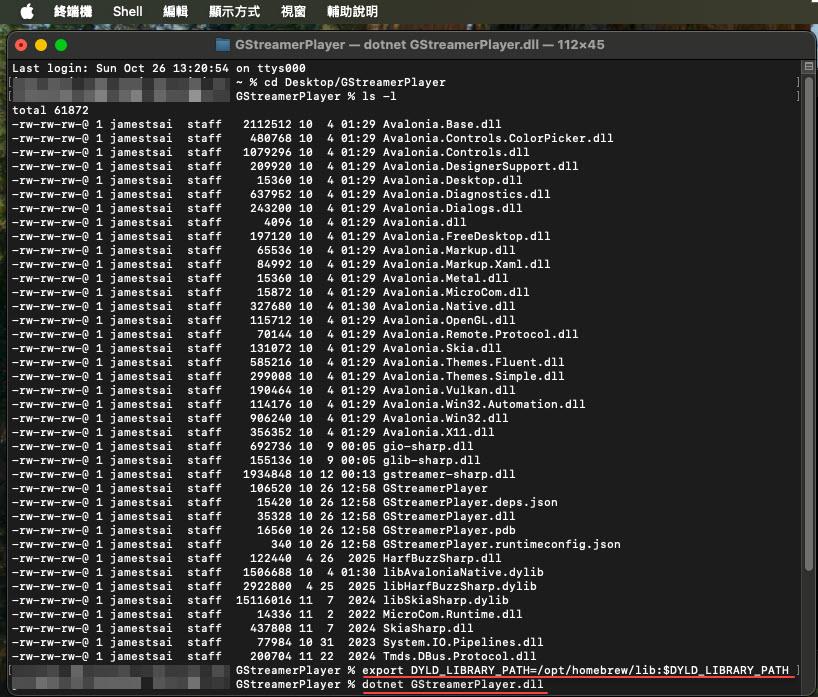Click the gstreamer-sharp.dll entry in listing
The height and width of the screenshot is (697, 818).
click(x=449, y=474)
